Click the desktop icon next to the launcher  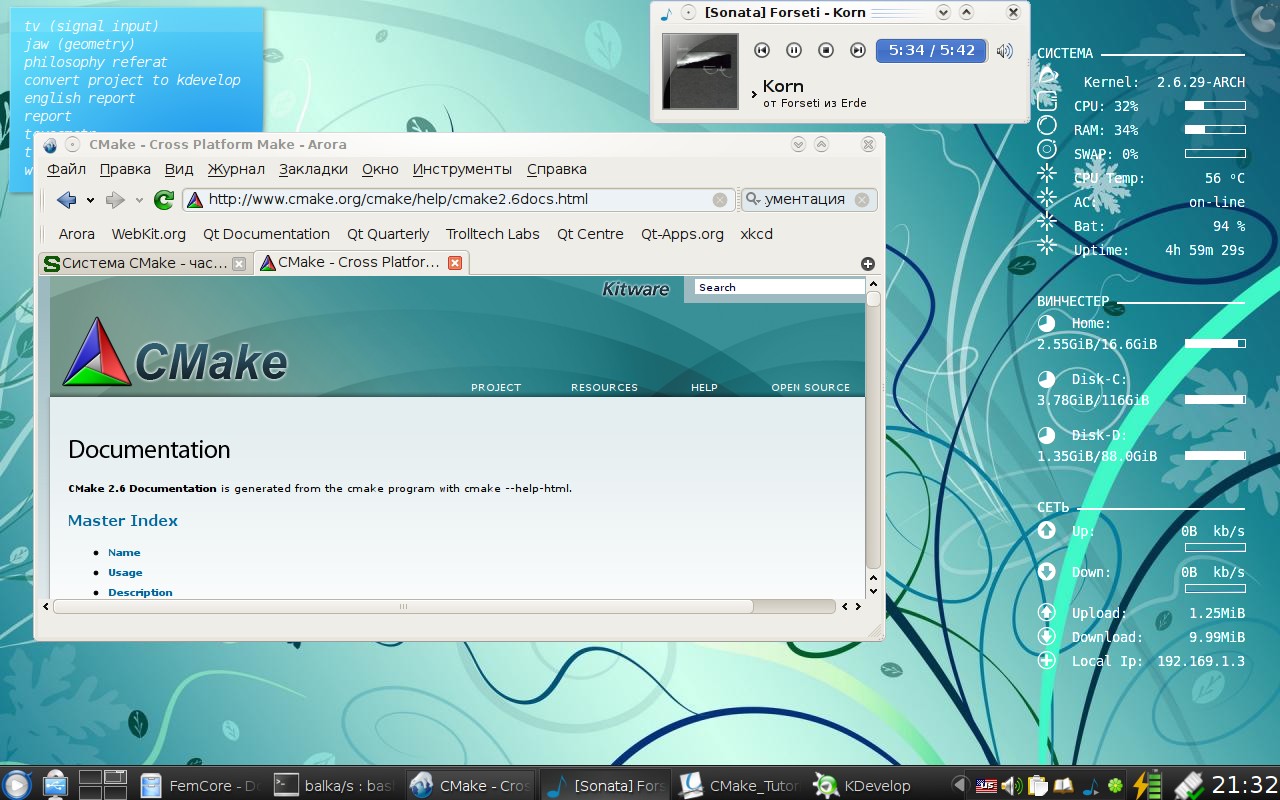(x=54, y=784)
